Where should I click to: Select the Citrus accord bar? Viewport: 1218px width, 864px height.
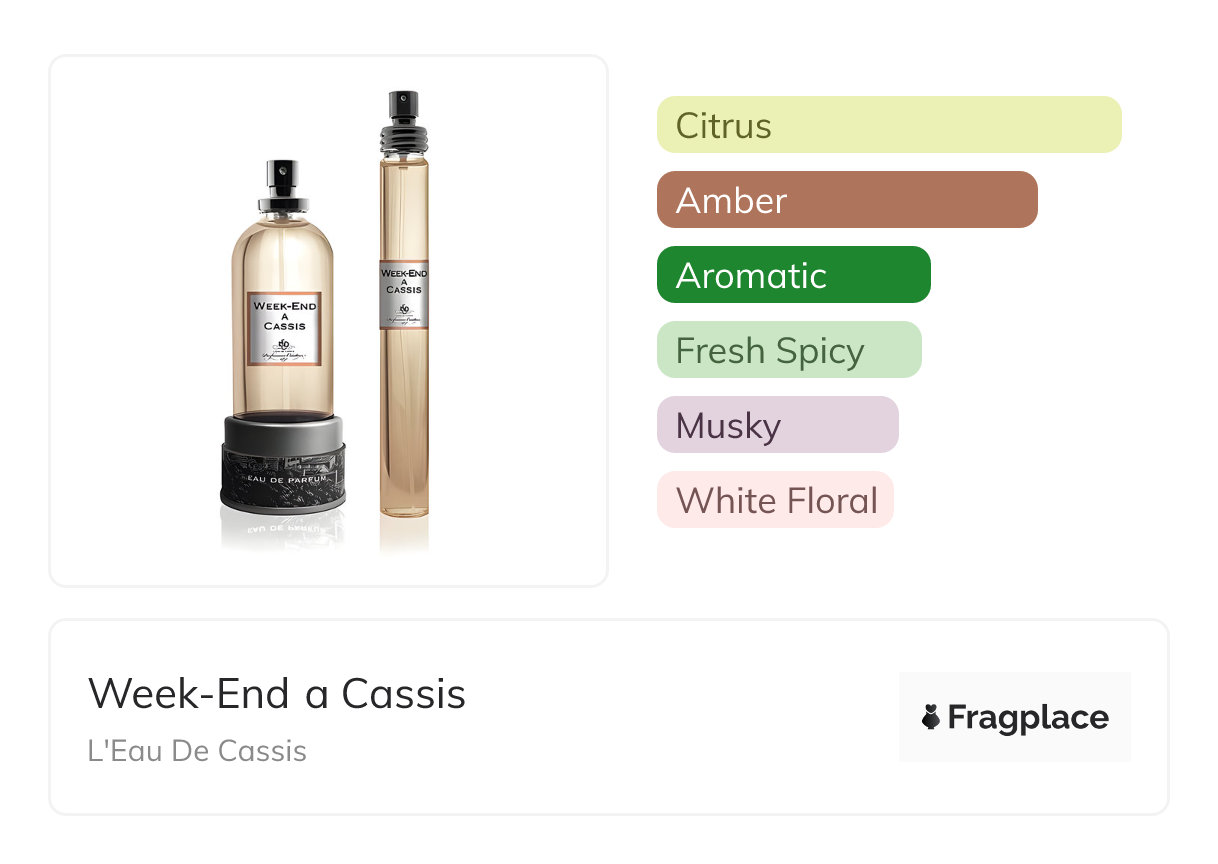tap(888, 125)
